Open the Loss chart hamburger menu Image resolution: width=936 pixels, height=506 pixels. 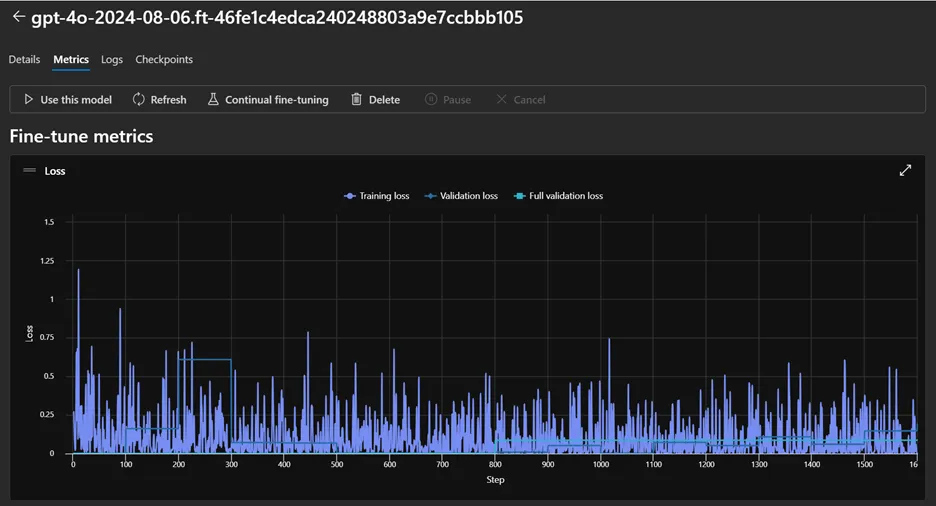(x=29, y=171)
